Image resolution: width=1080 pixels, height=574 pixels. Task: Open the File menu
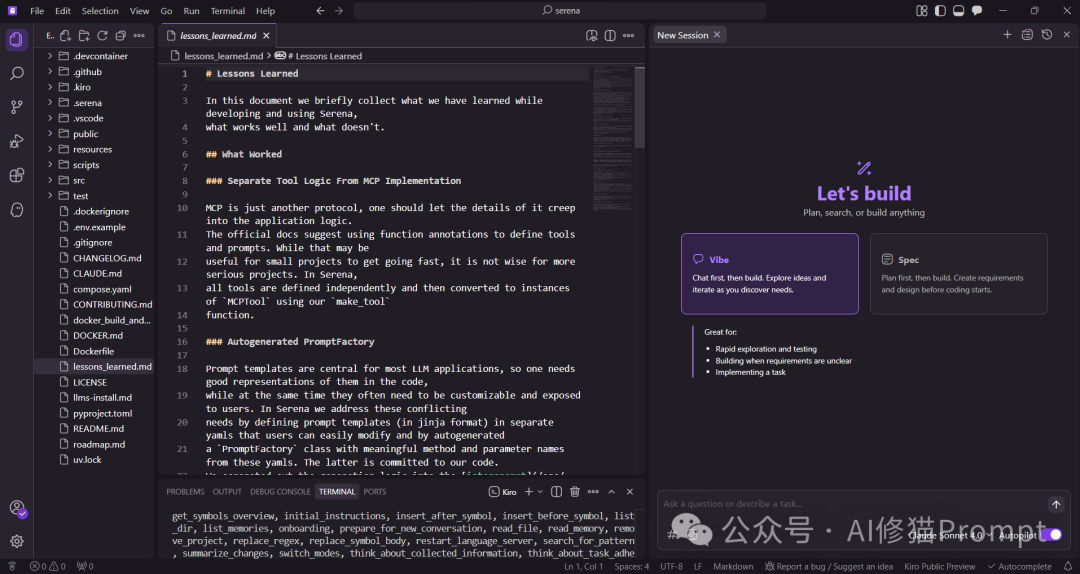[37, 10]
